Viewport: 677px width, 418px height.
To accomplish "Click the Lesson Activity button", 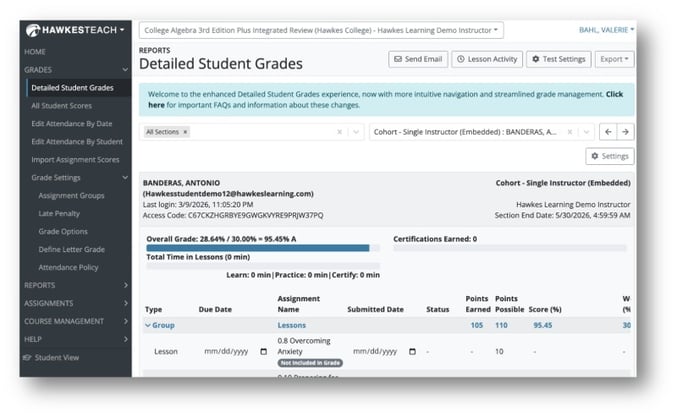I will tap(487, 59).
